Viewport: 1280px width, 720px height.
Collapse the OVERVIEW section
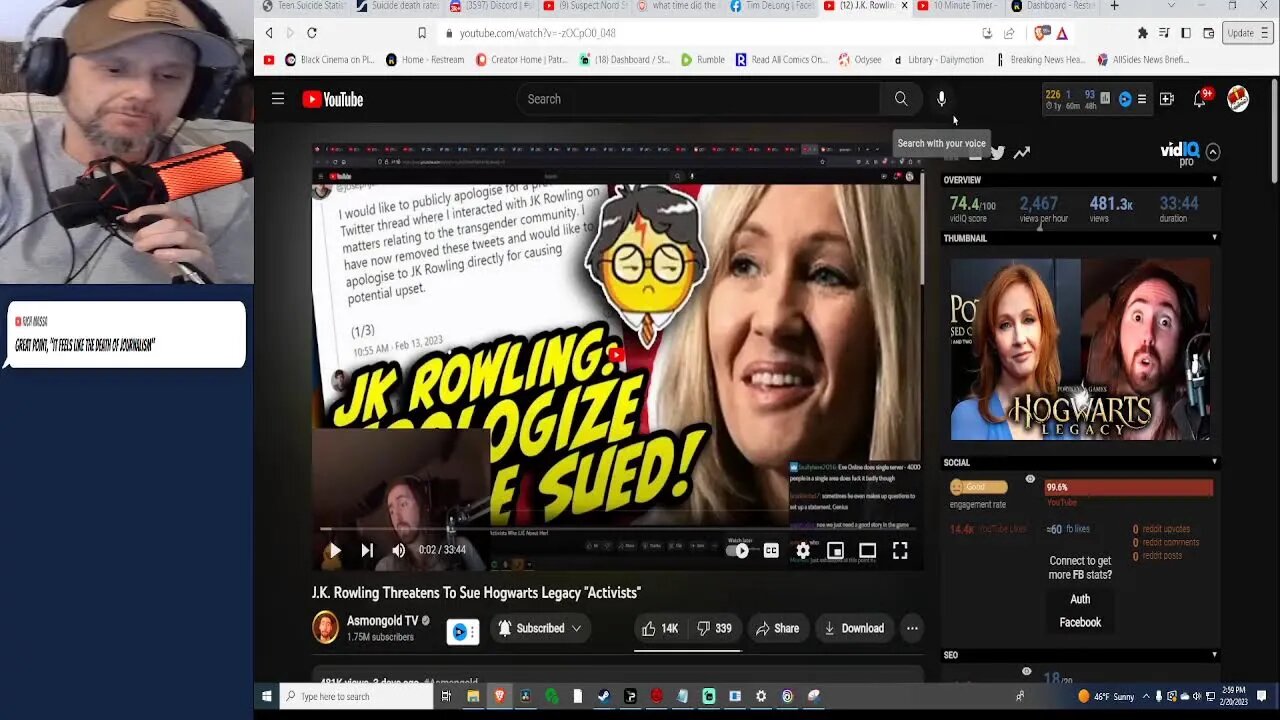[x=1215, y=180]
